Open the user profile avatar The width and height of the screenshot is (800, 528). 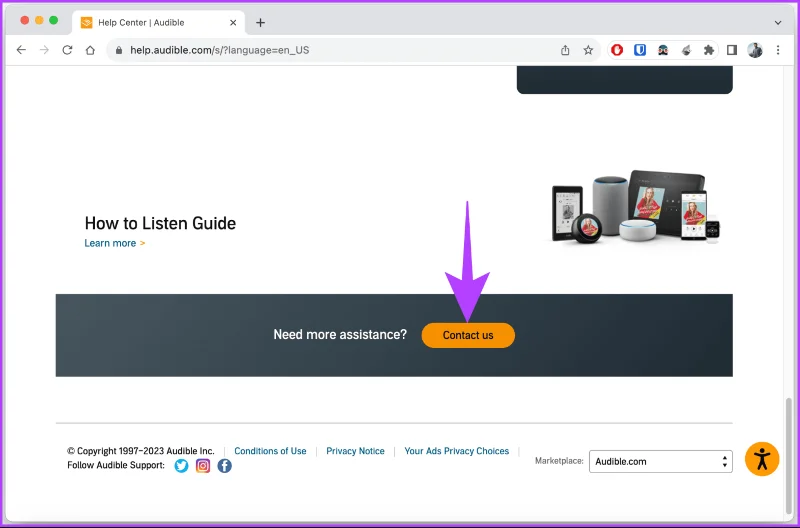(x=755, y=50)
